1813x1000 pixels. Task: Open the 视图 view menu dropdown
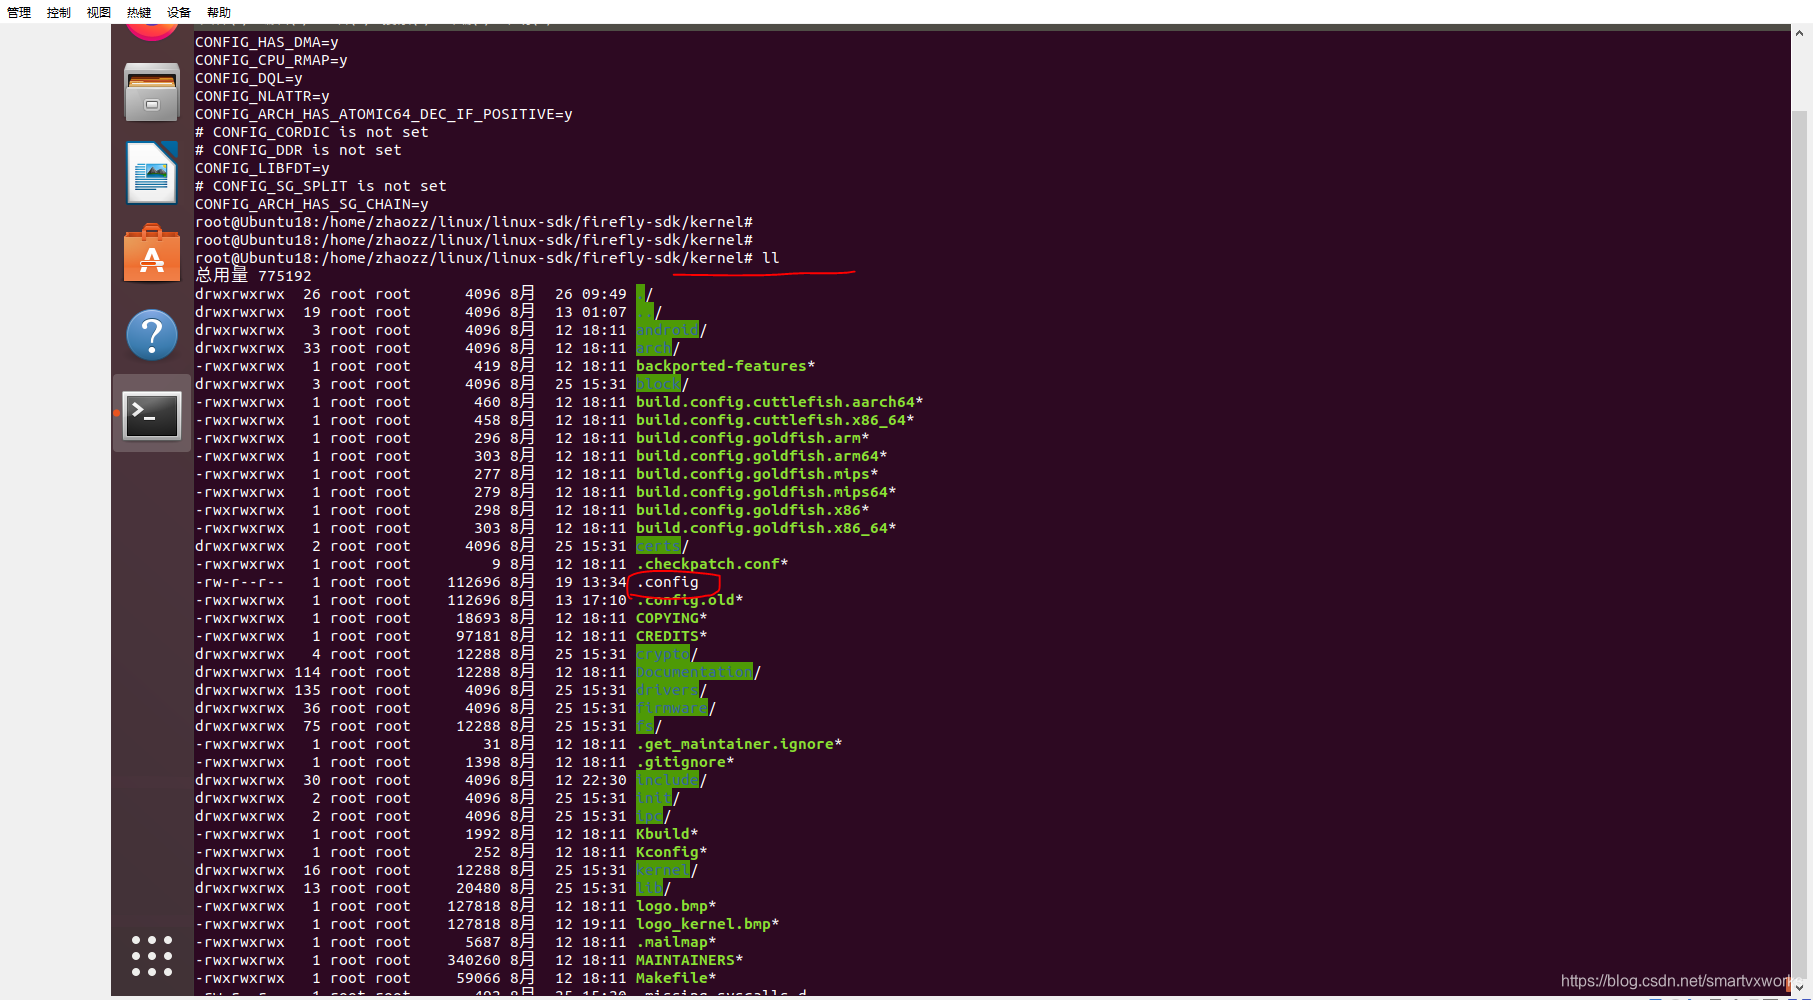click(98, 12)
